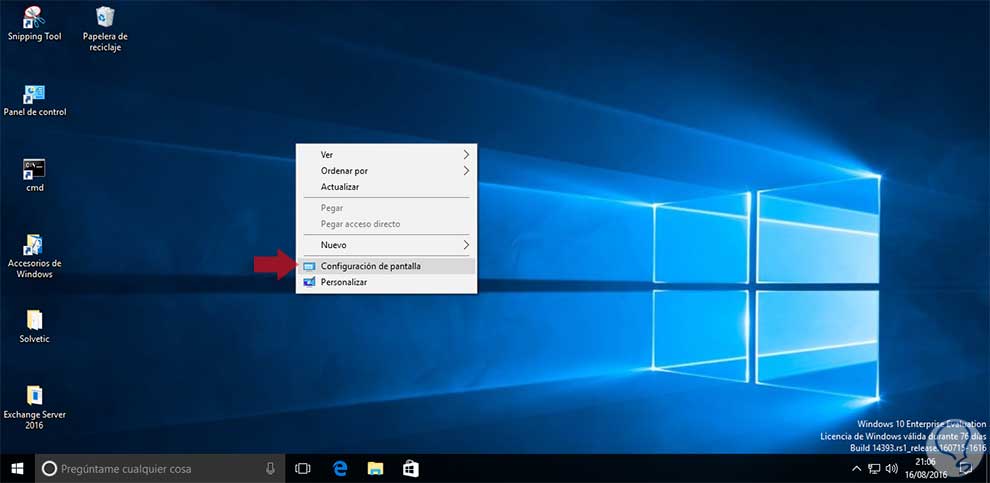Open File Explorer from the taskbar
The image size is (990, 483).
[x=376, y=468]
